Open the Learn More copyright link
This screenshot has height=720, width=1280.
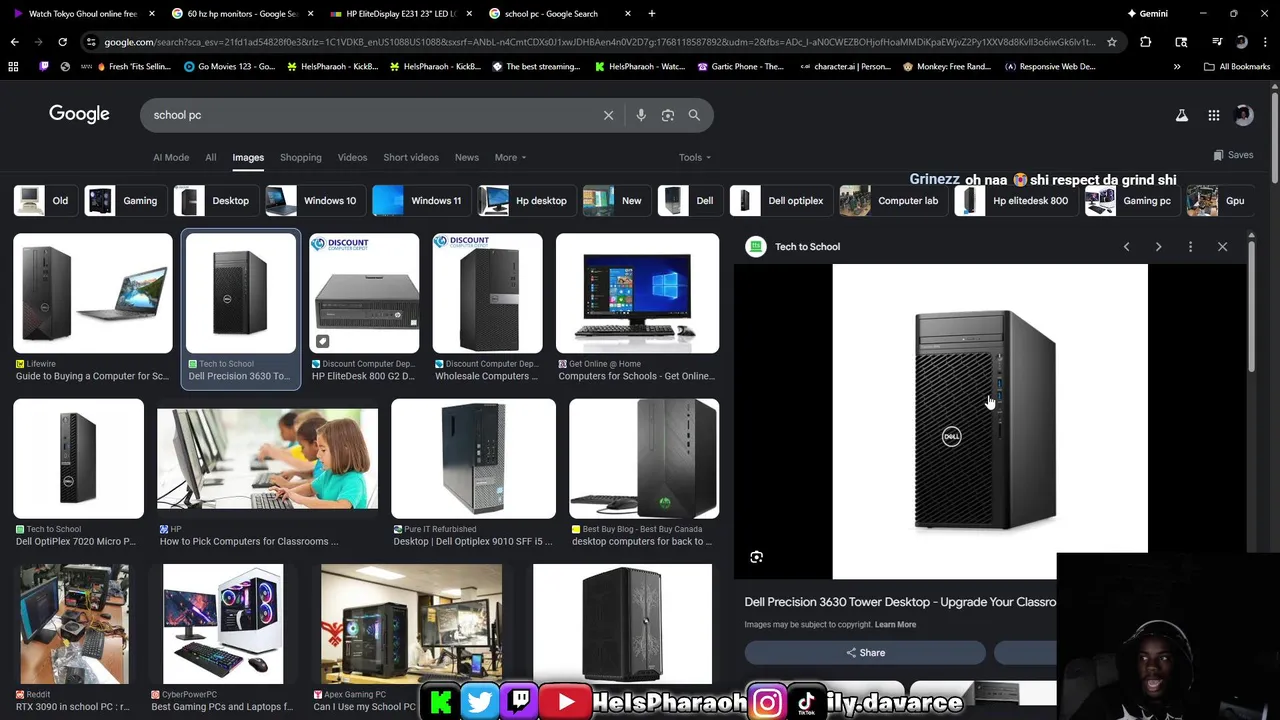pos(895,625)
